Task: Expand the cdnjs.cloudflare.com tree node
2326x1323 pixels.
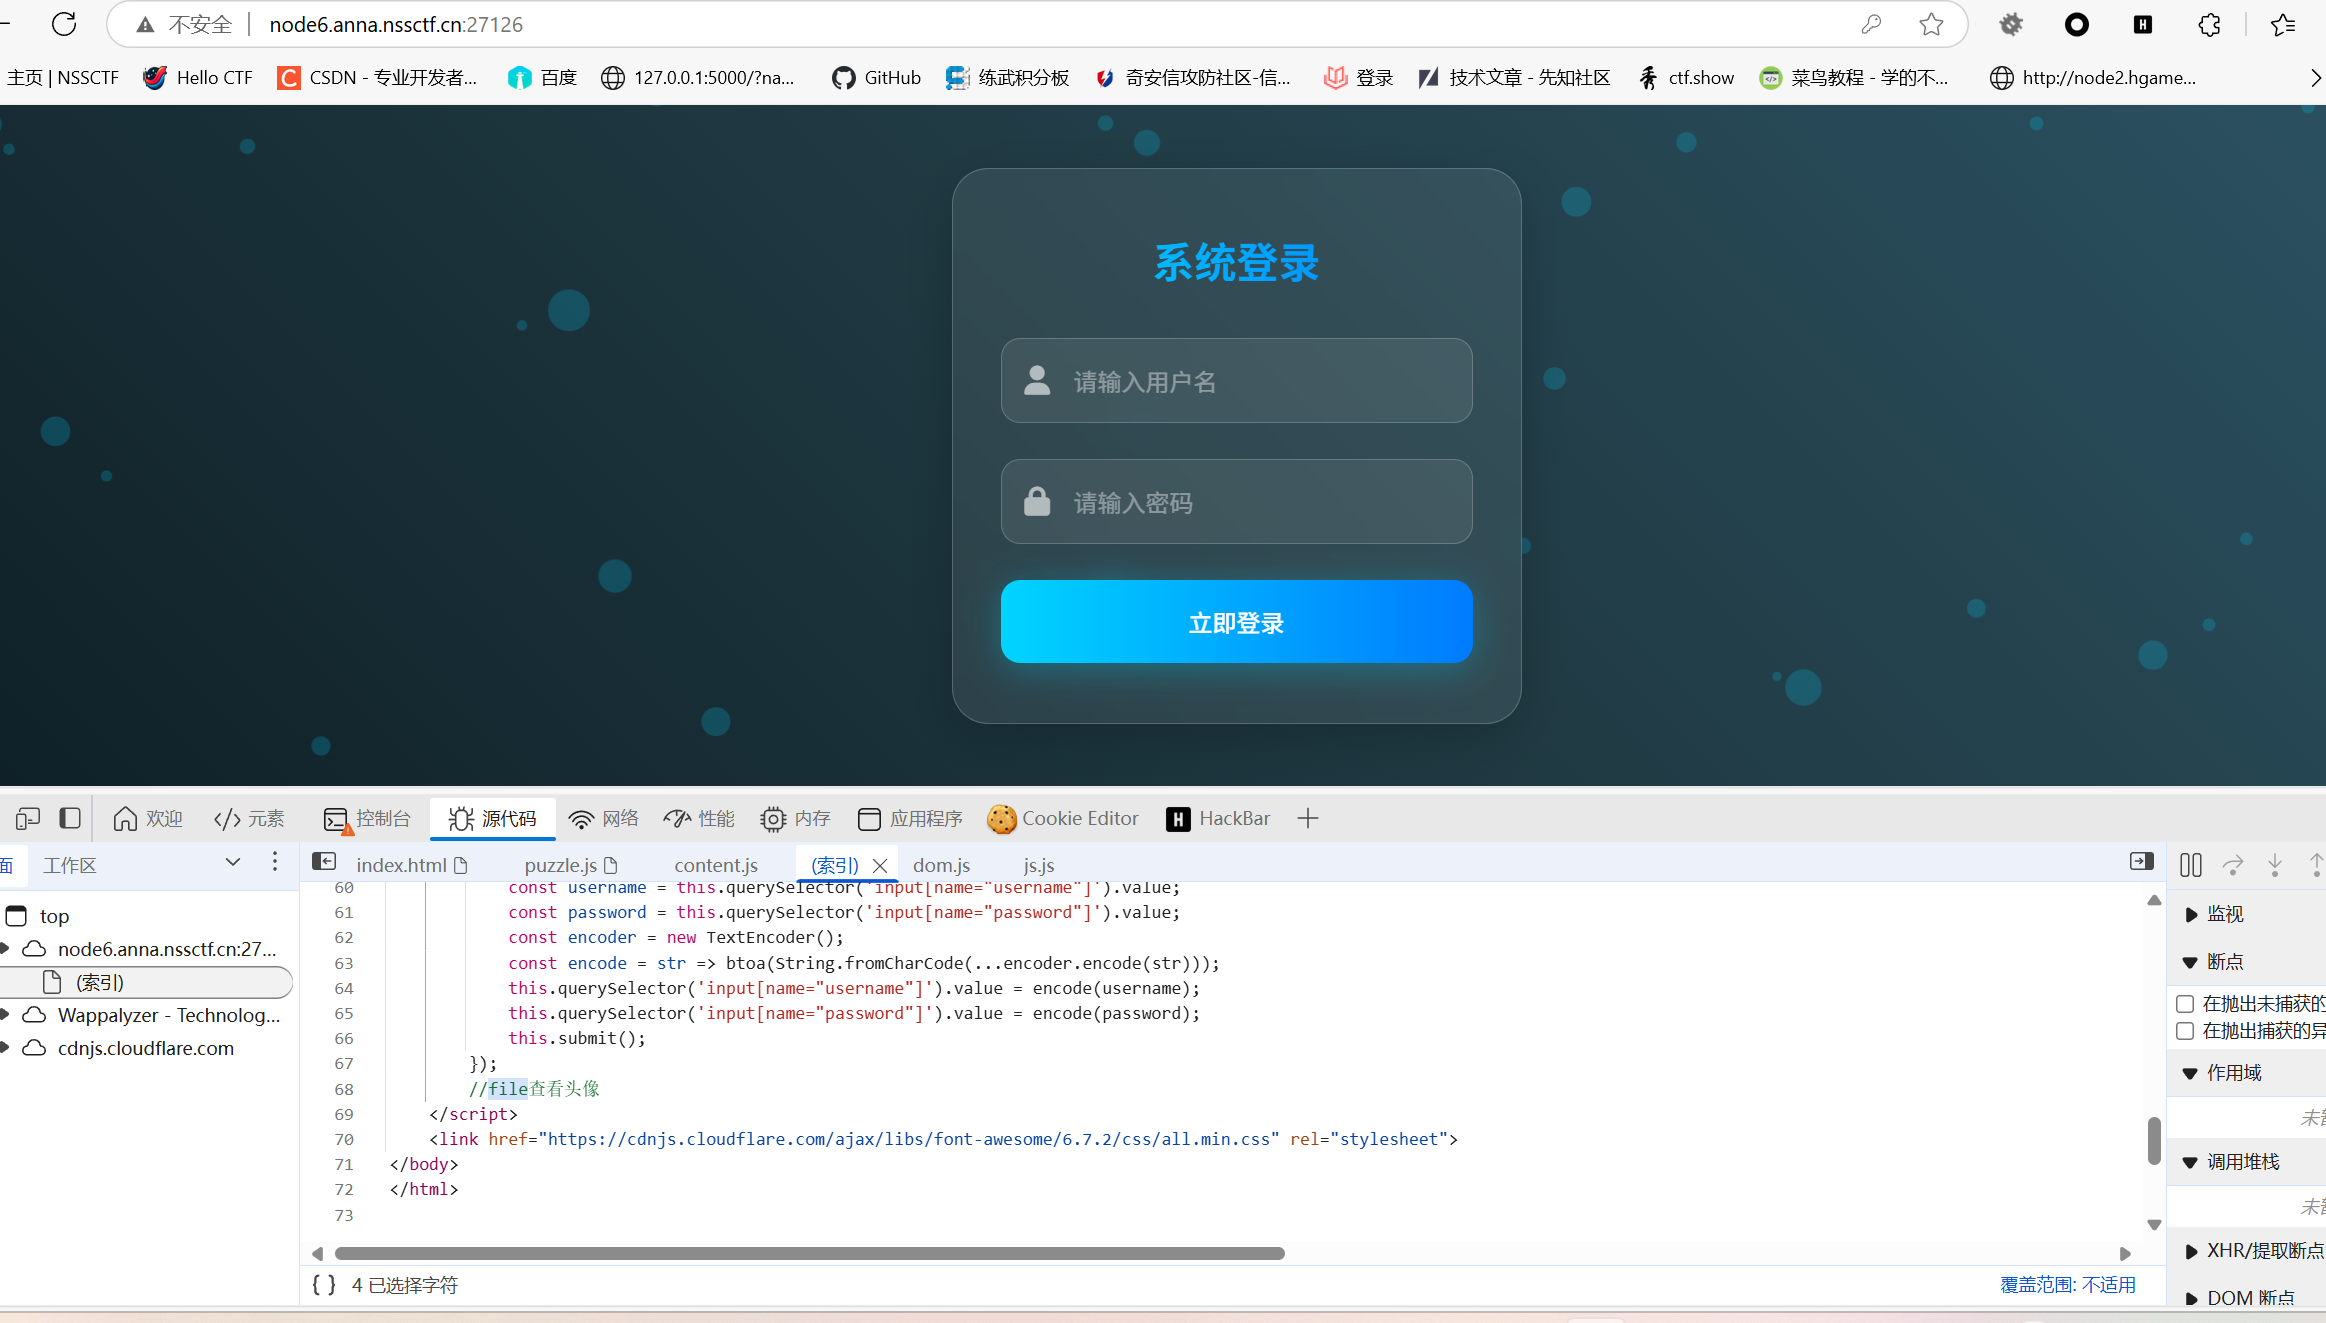Action: coord(5,1047)
